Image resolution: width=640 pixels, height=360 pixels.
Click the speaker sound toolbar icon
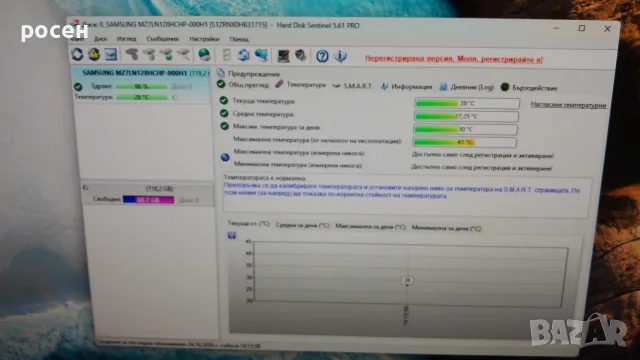[x=301, y=56]
